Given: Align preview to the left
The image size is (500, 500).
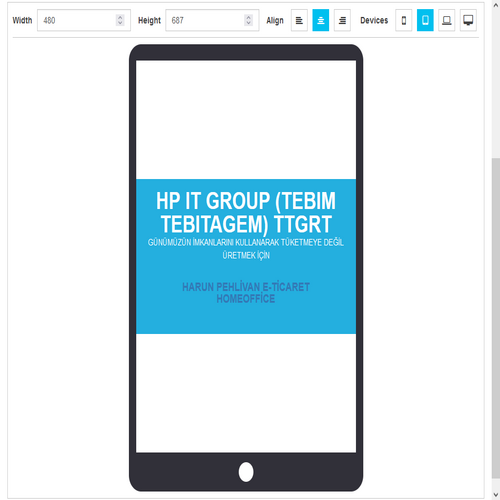Looking at the screenshot, I should tap(299, 20).
